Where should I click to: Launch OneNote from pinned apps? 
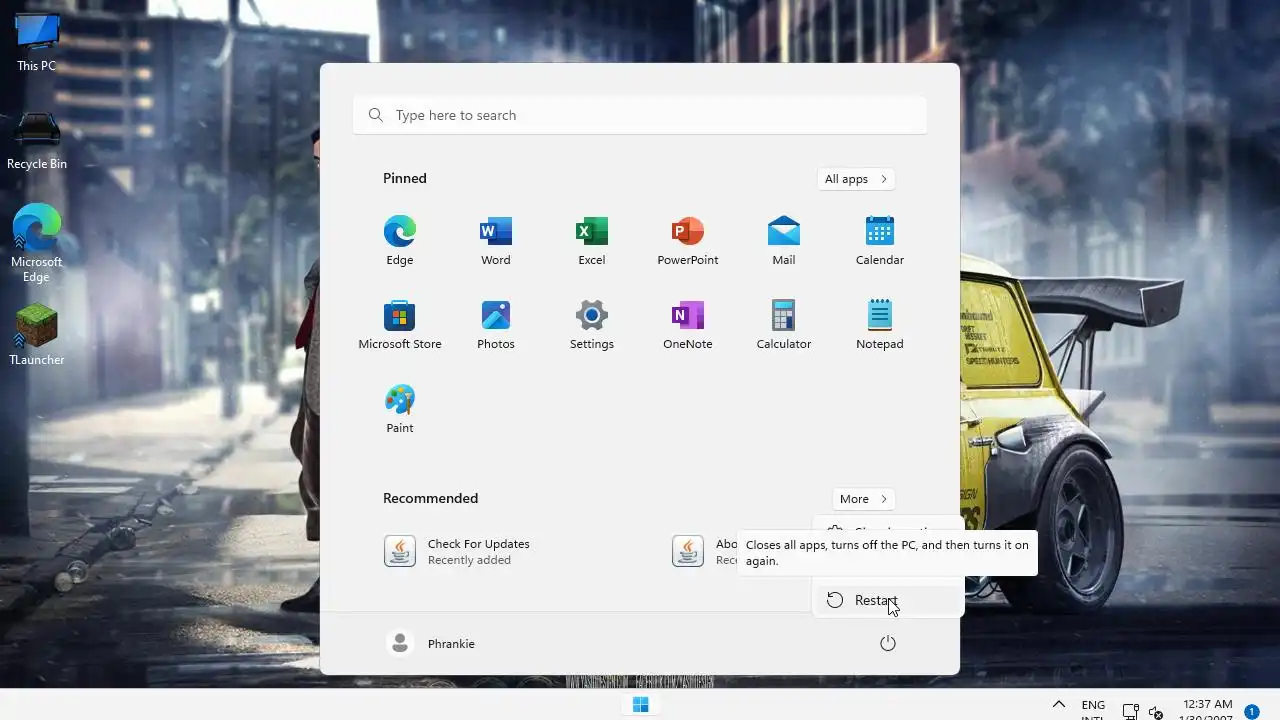click(688, 325)
